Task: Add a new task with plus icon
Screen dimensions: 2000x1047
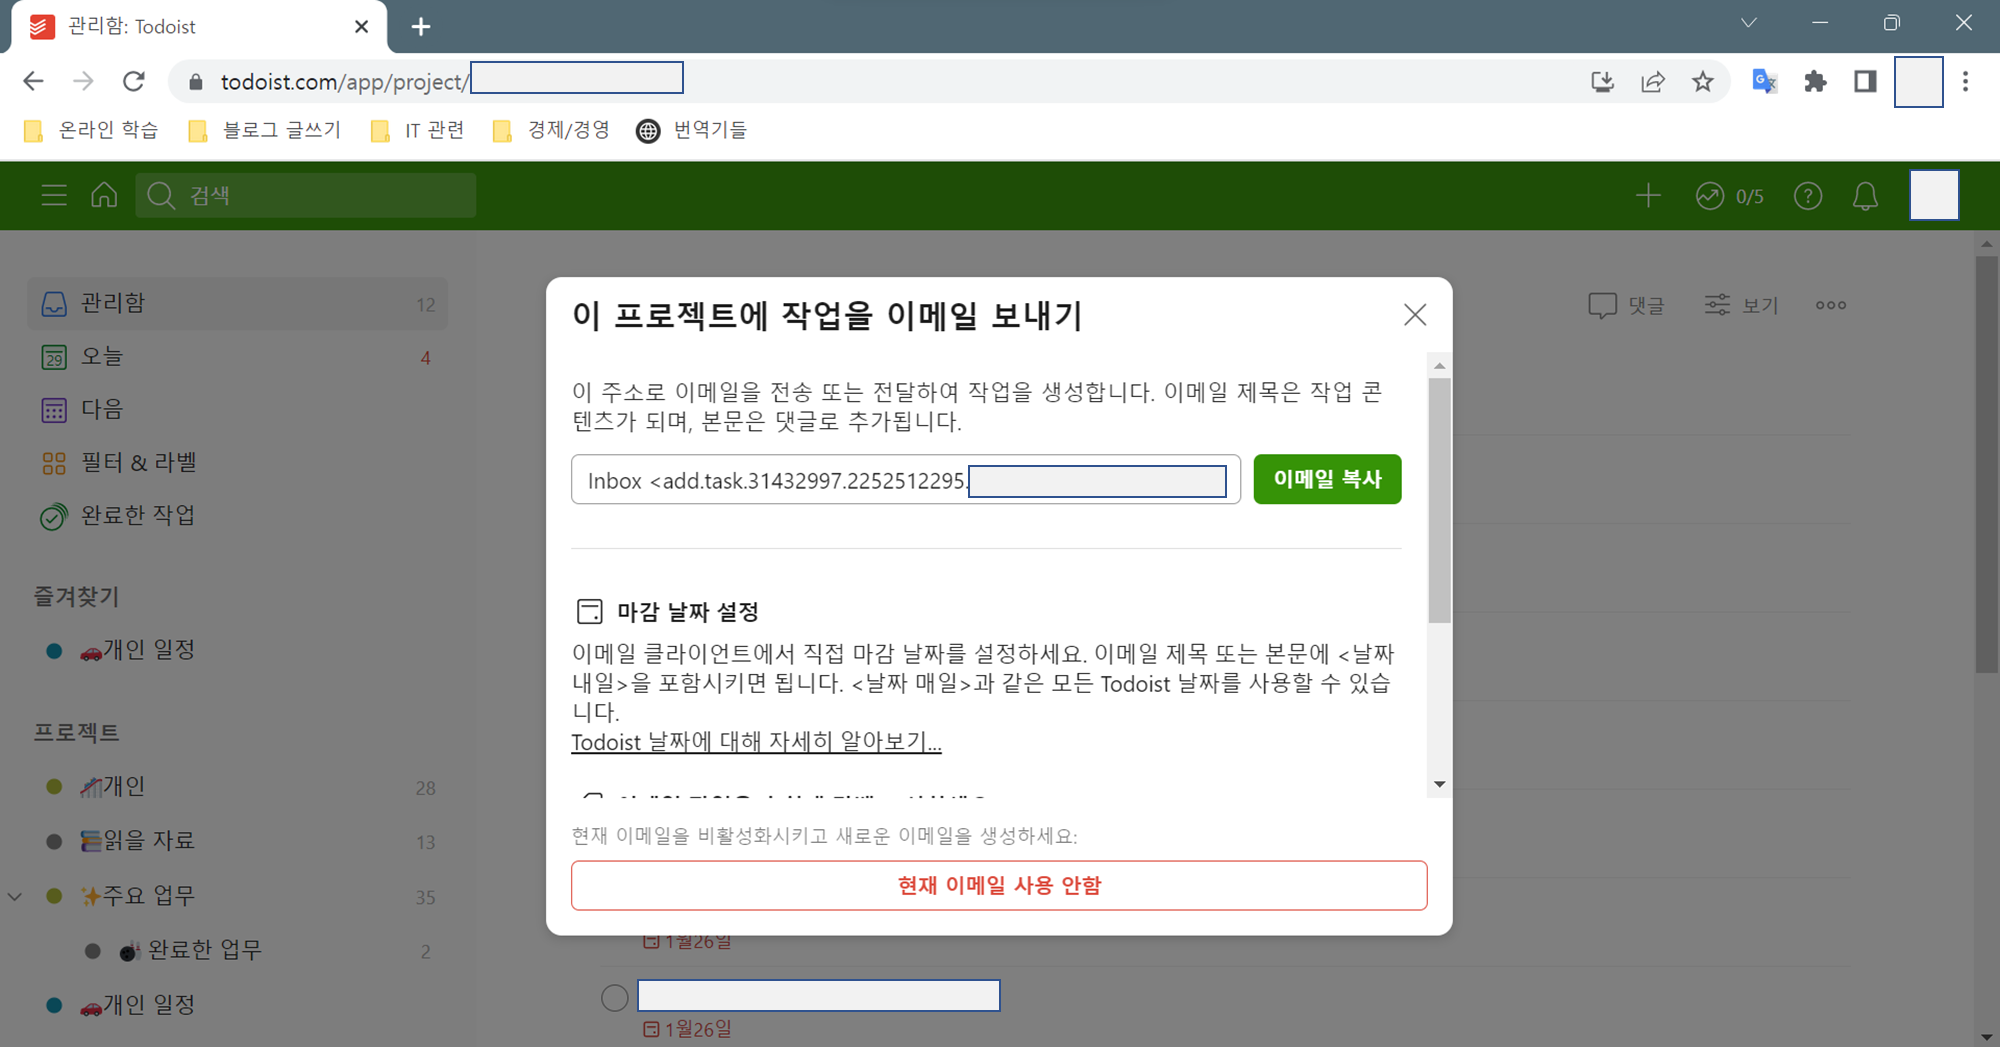Action: (1648, 195)
